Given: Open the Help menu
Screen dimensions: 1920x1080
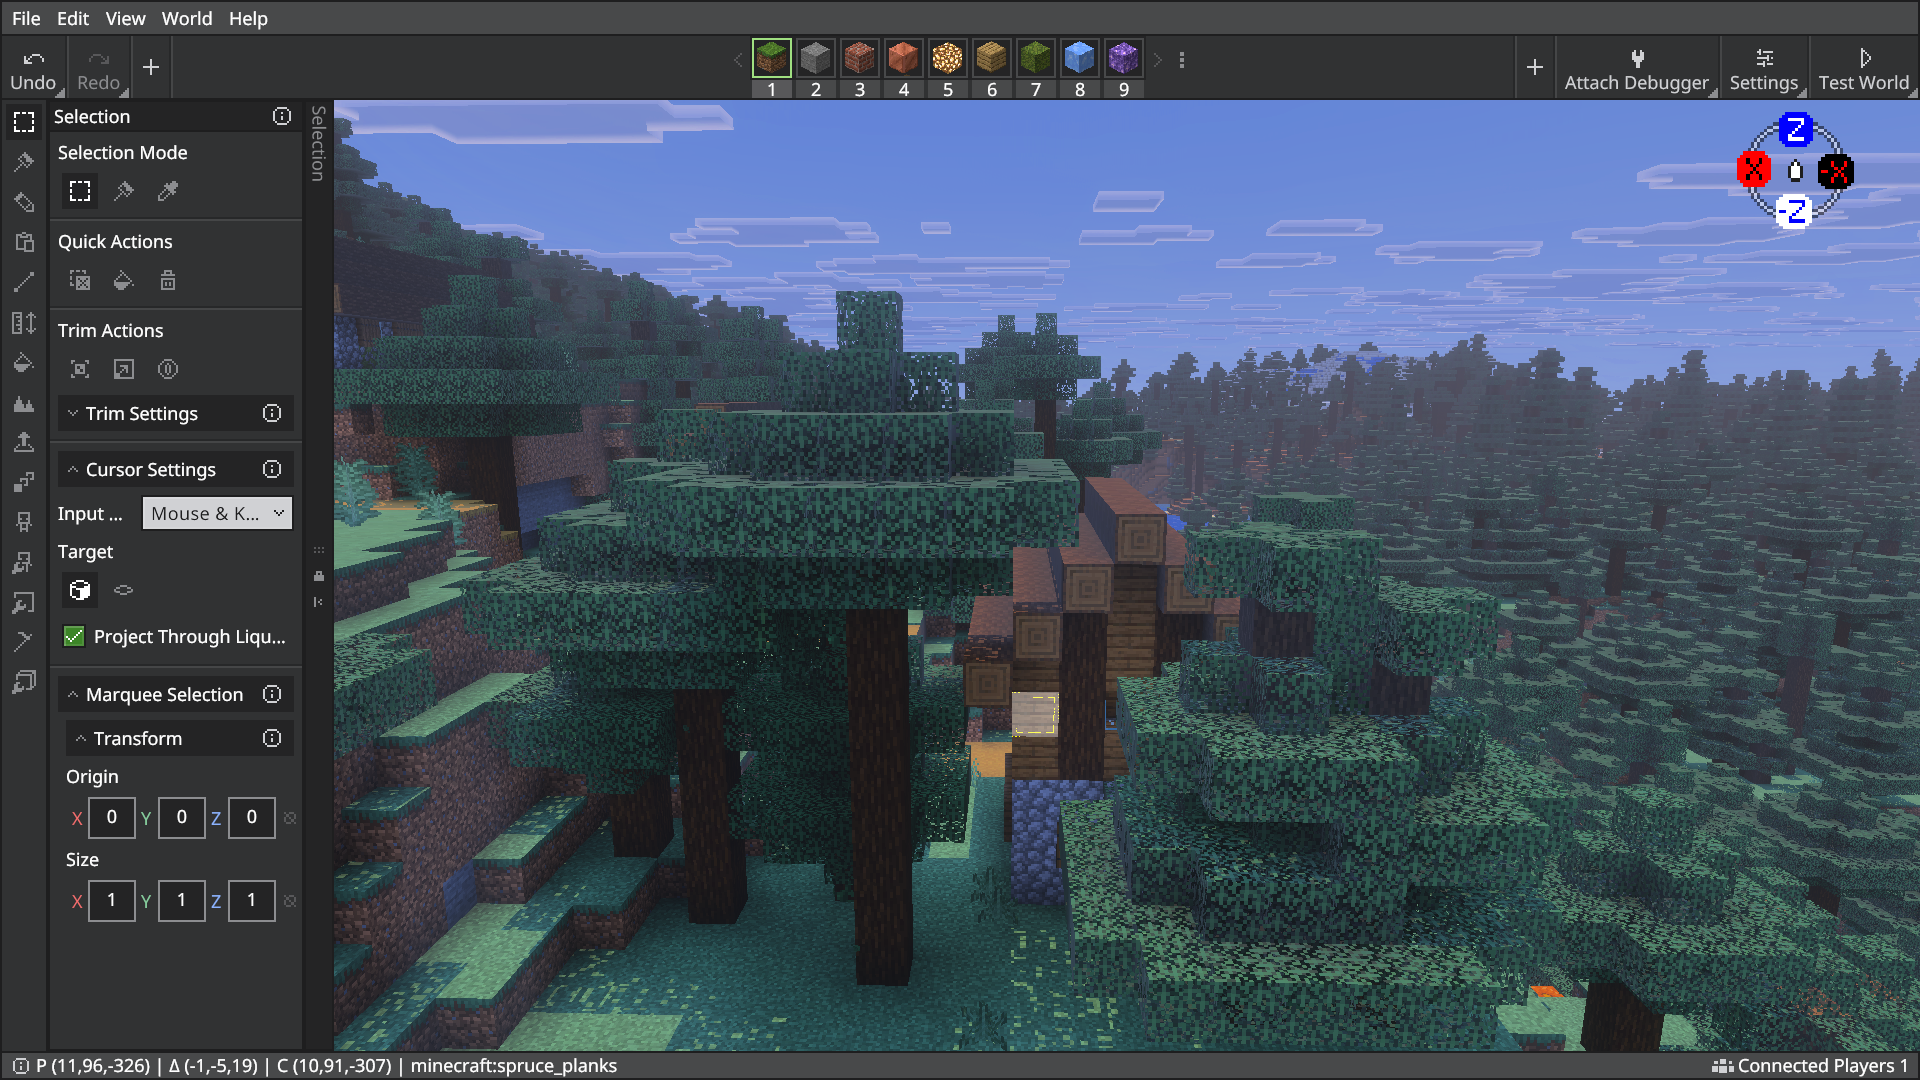Looking at the screenshot, I should click(x=248, y=18).
